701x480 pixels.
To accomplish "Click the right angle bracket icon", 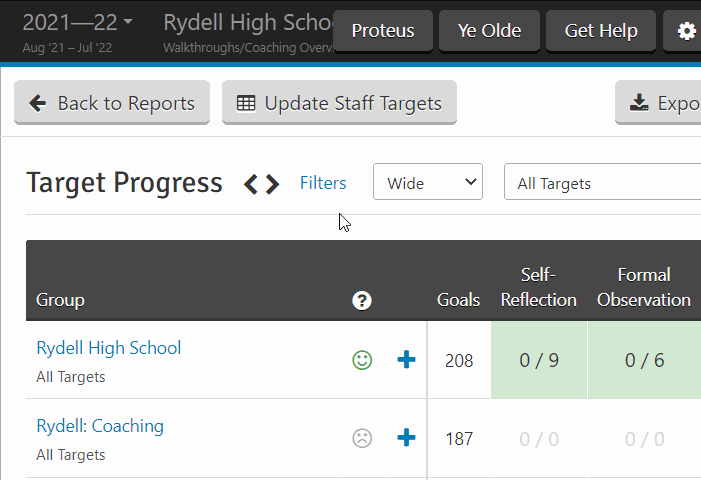I will [x=272, y=184].
